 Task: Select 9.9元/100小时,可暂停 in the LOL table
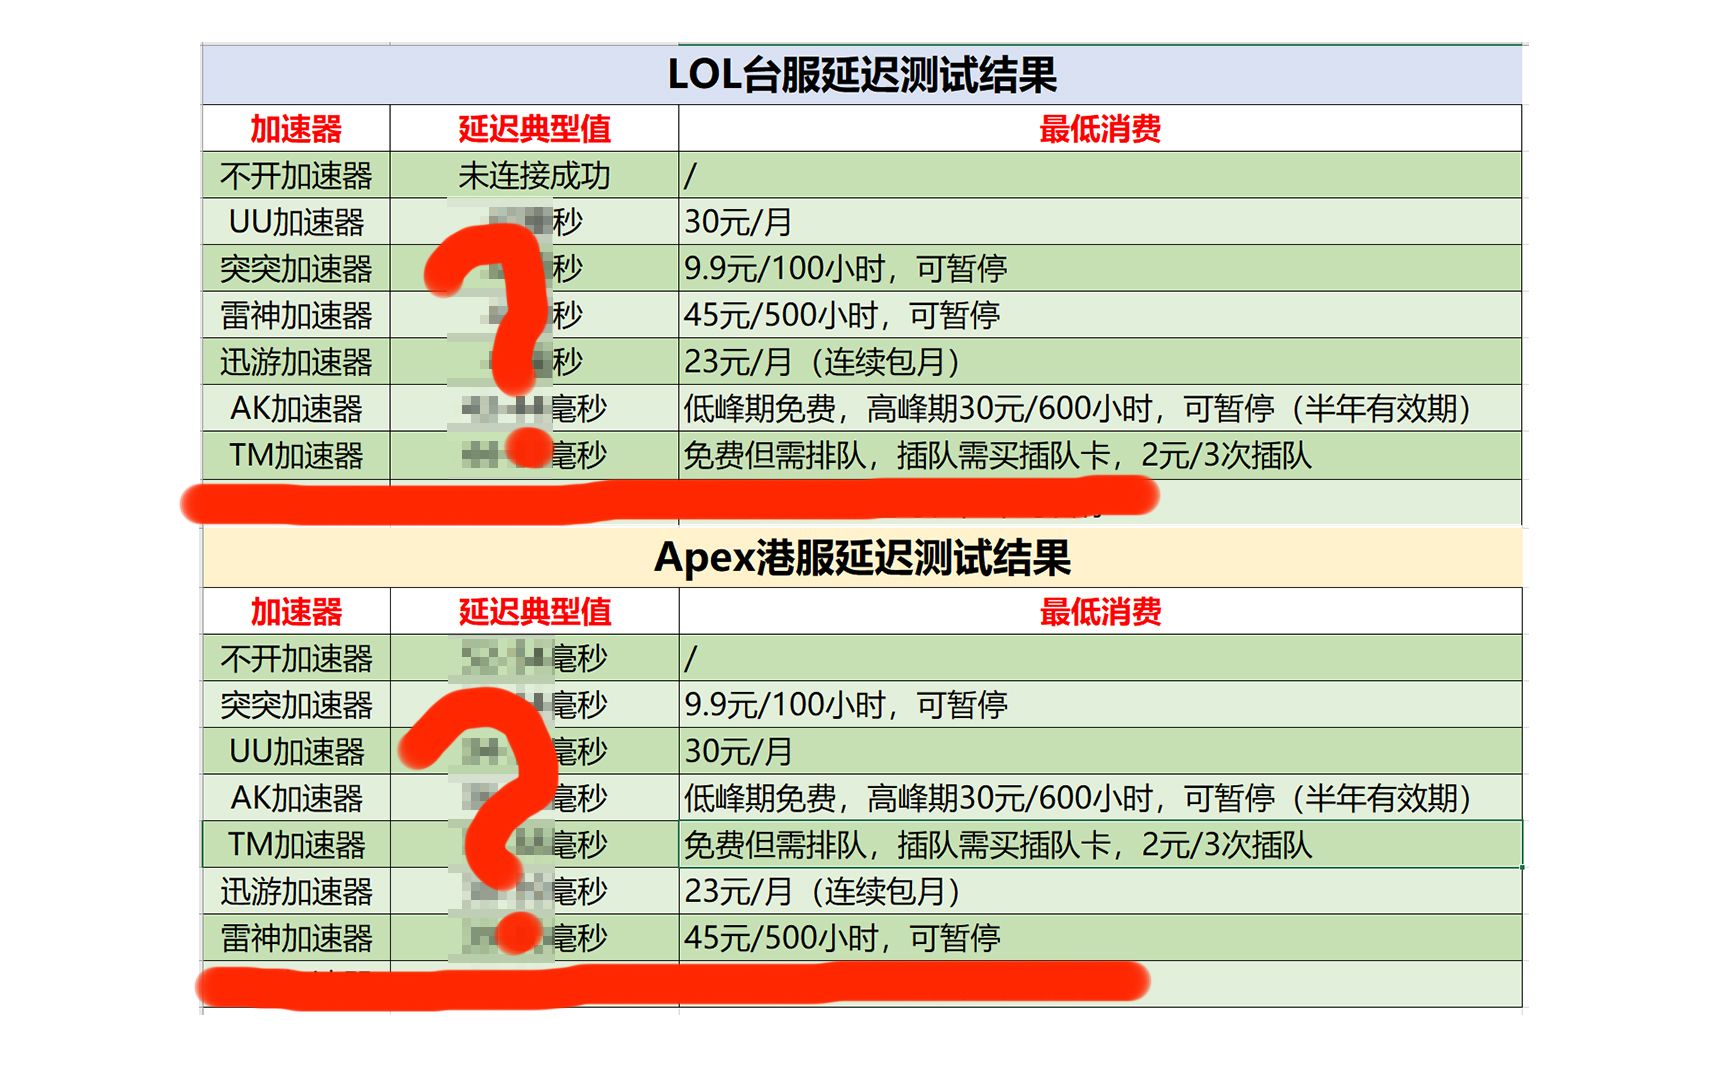1100,268
